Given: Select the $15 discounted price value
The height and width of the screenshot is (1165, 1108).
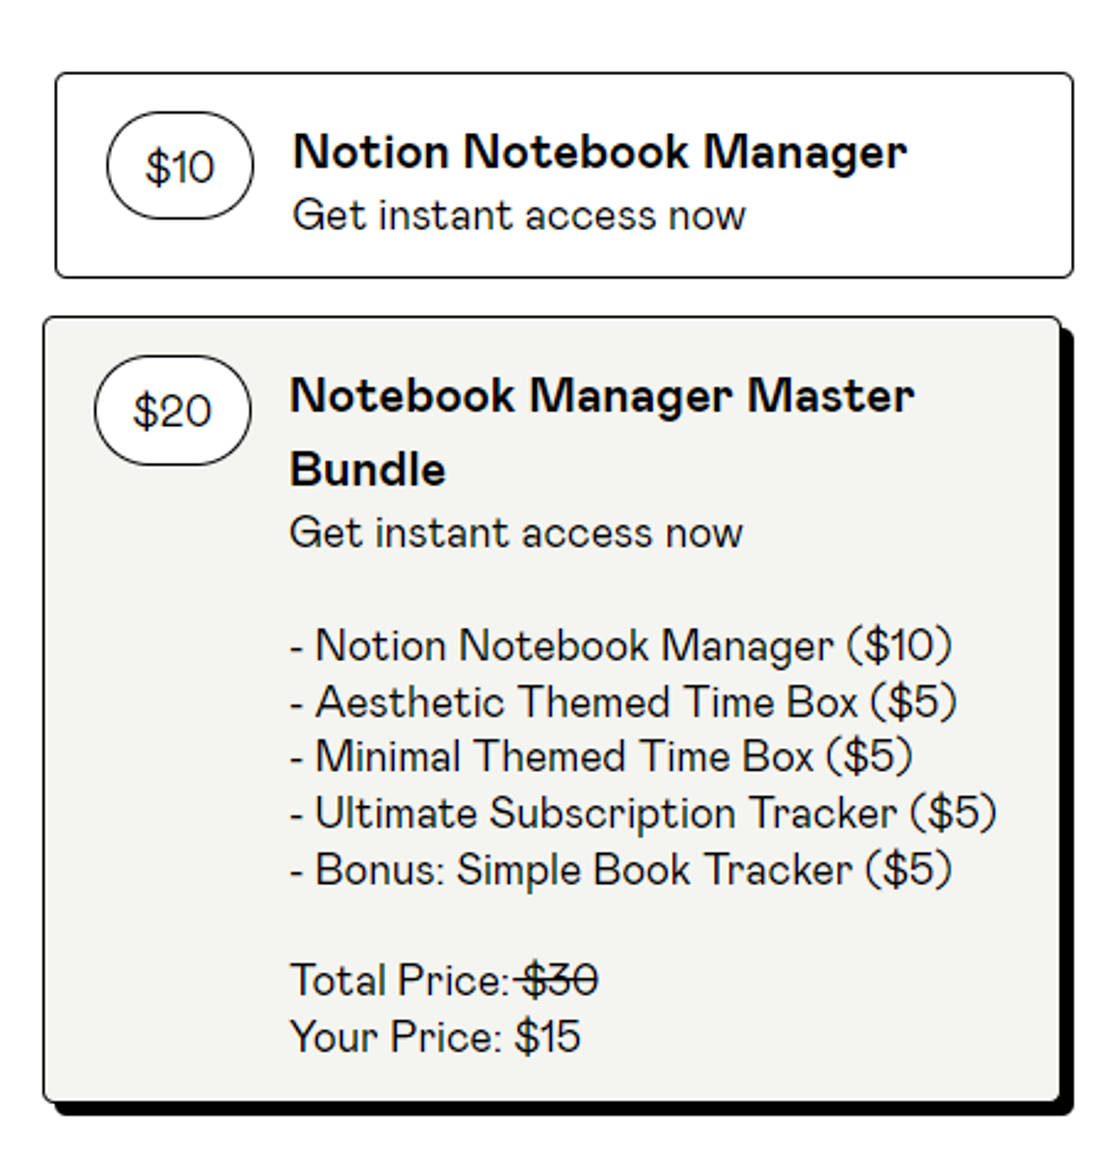Looking at the screenshot, I should pyautogui.click(x=549, y=1037).
